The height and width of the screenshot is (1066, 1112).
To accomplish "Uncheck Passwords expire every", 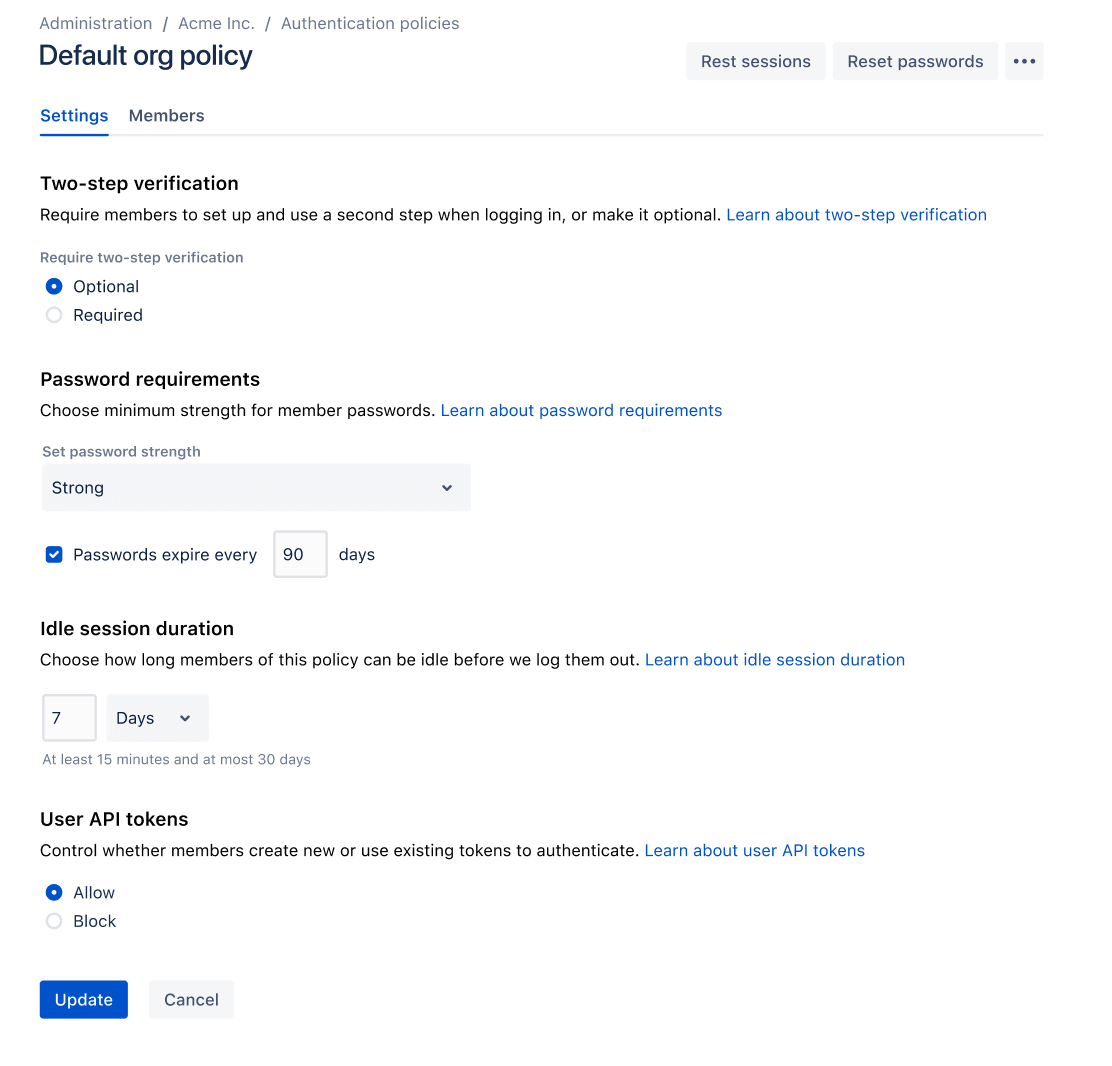I will point(53,553).
